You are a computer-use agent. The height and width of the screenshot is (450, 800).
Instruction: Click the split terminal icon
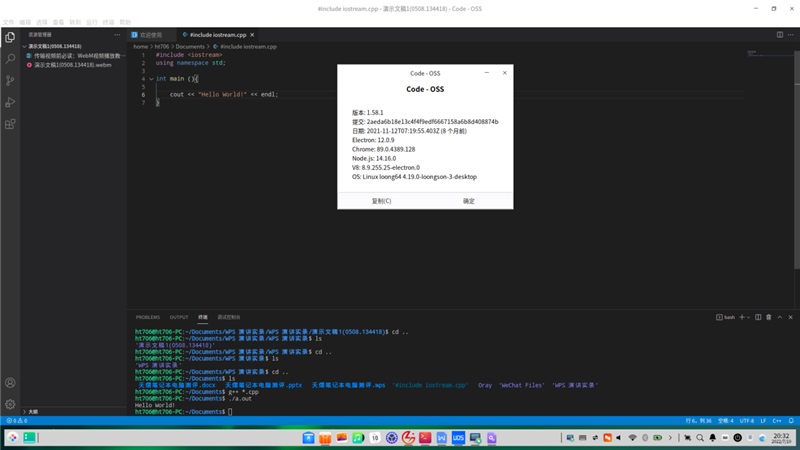click(758, 317)
